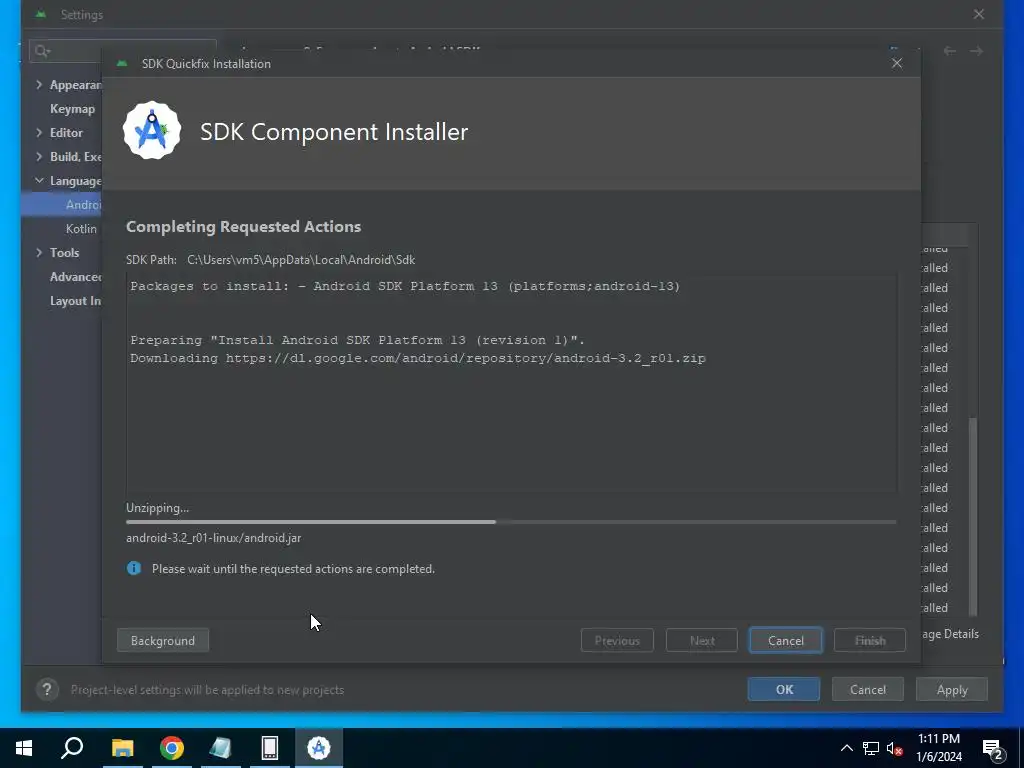
Task: Launch Google Chrome from the taskbar
Action: (x=172, y=748)
